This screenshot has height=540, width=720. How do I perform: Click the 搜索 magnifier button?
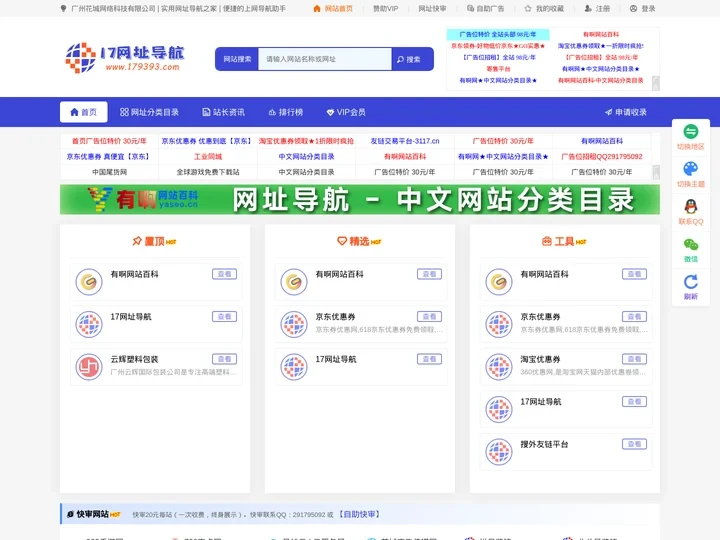click(412, 59)
